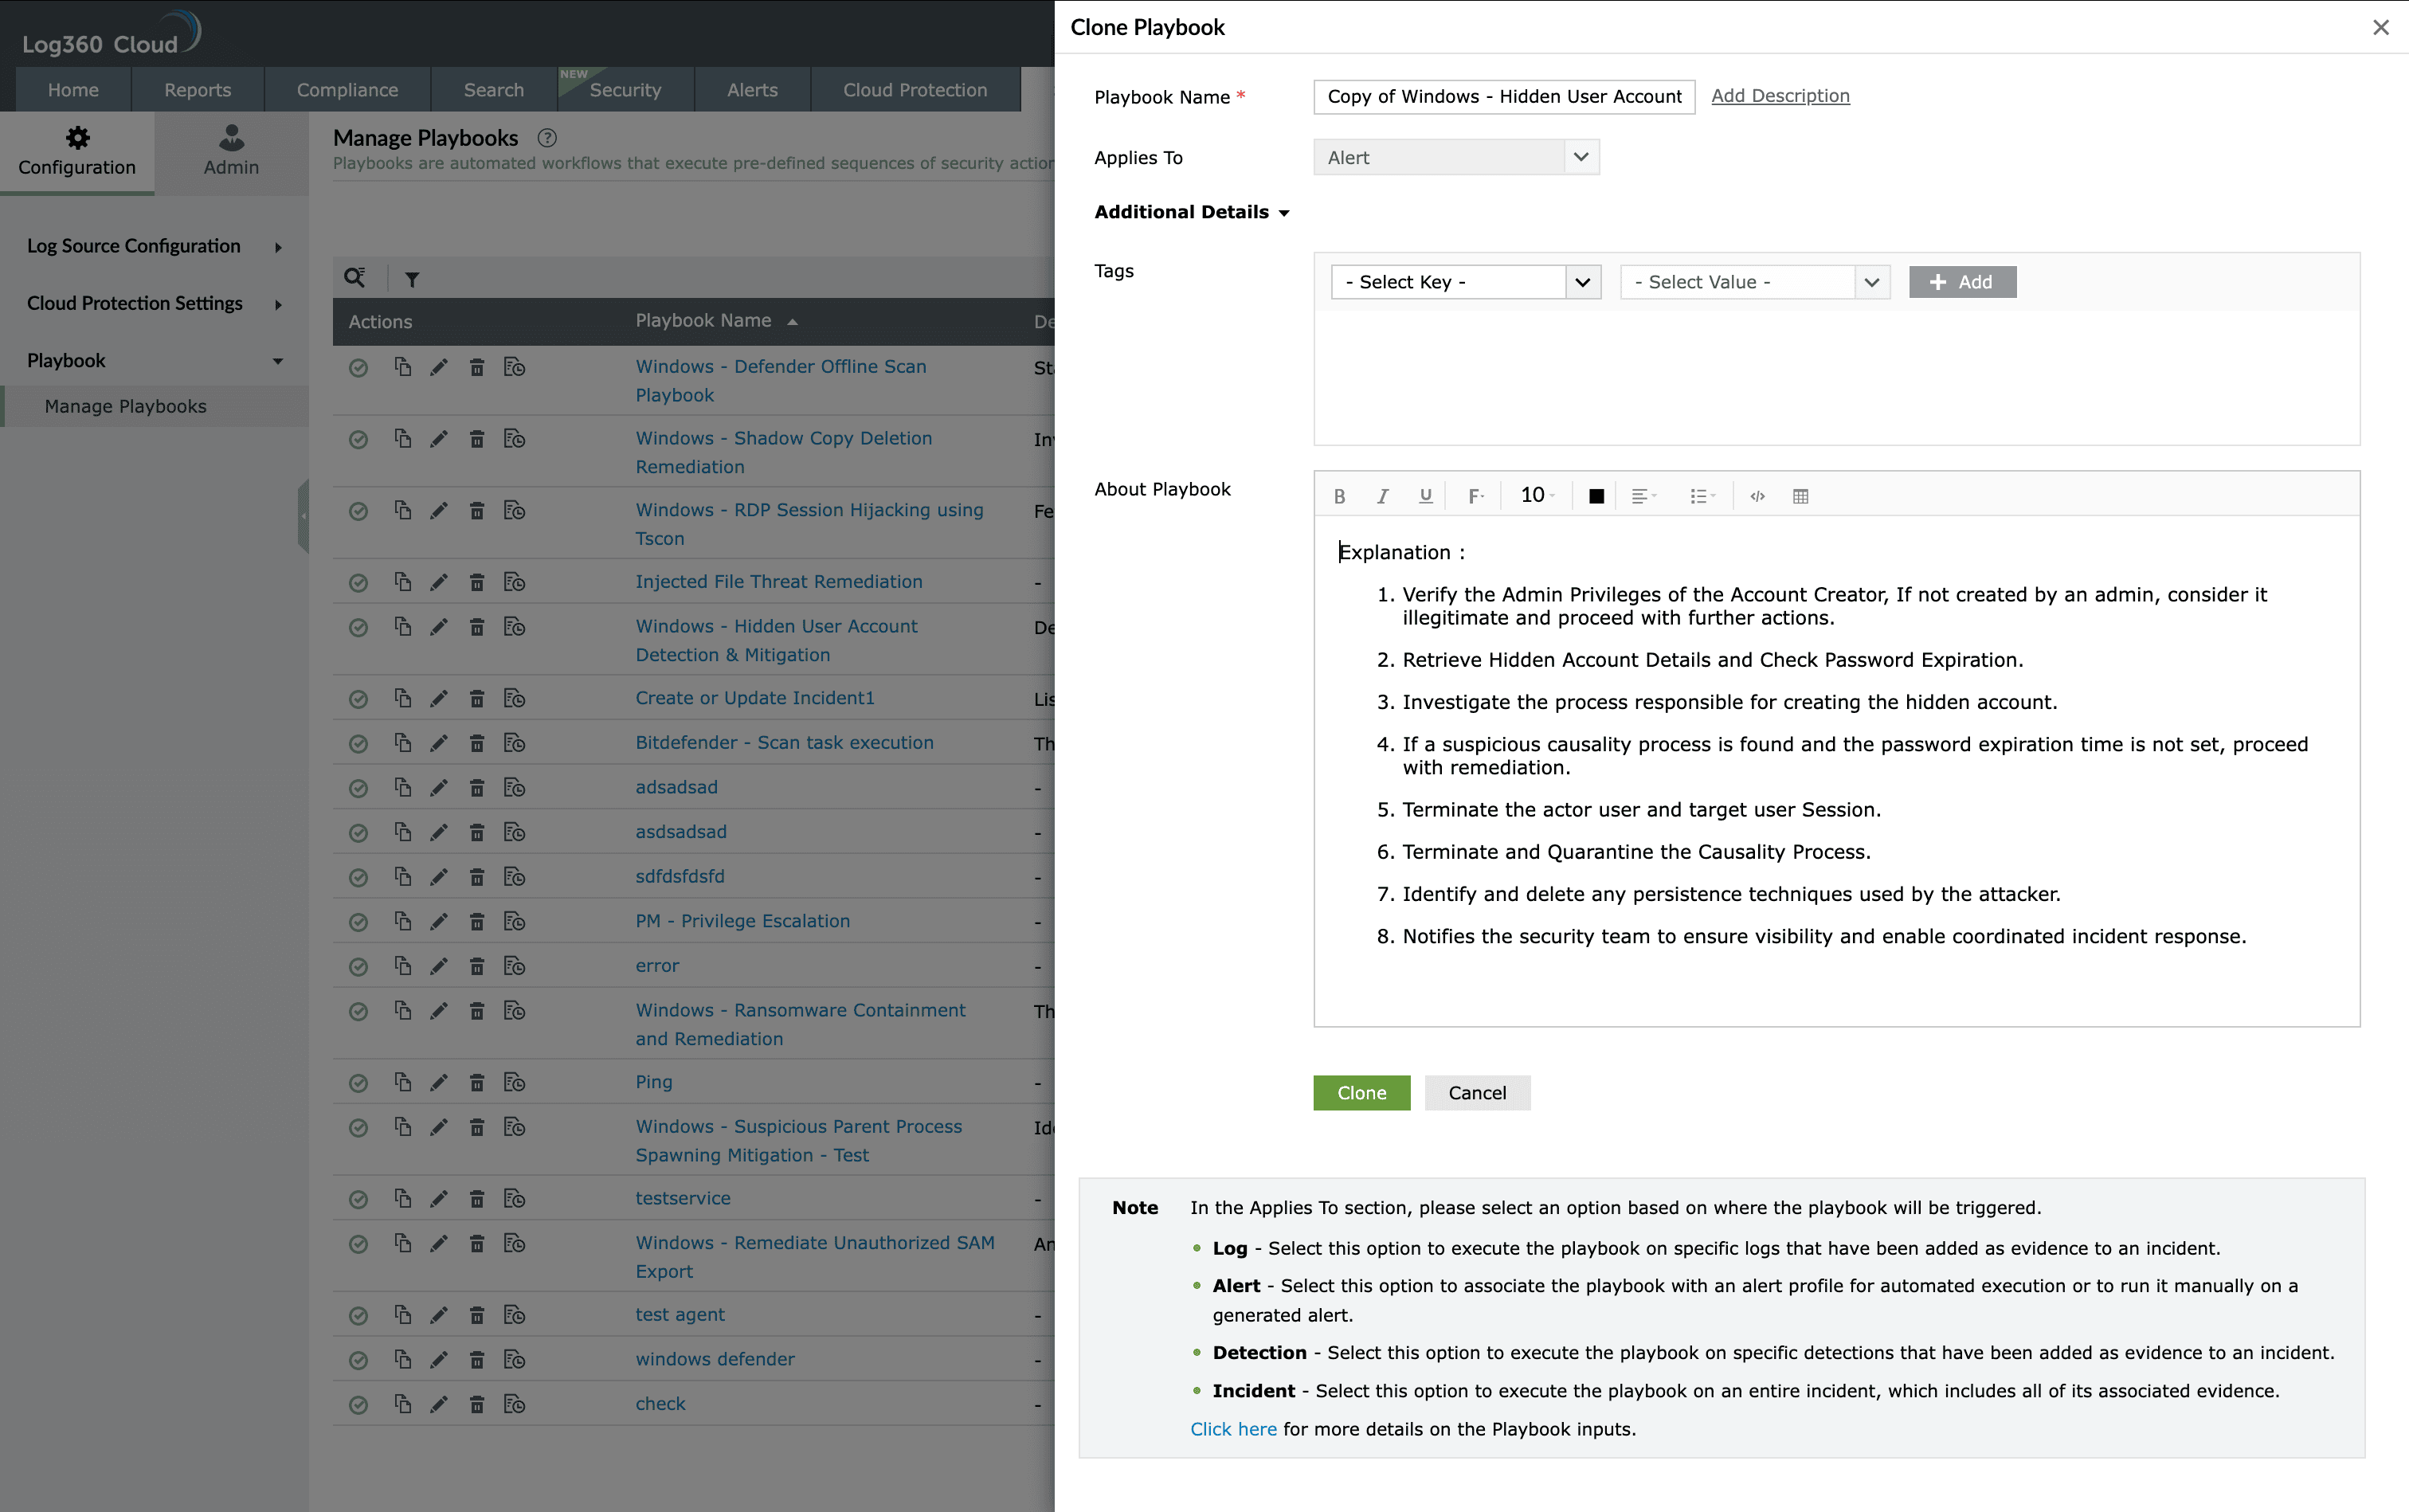
Task: Click inside the About Playbook text area
Action: tap(1836, 771)
